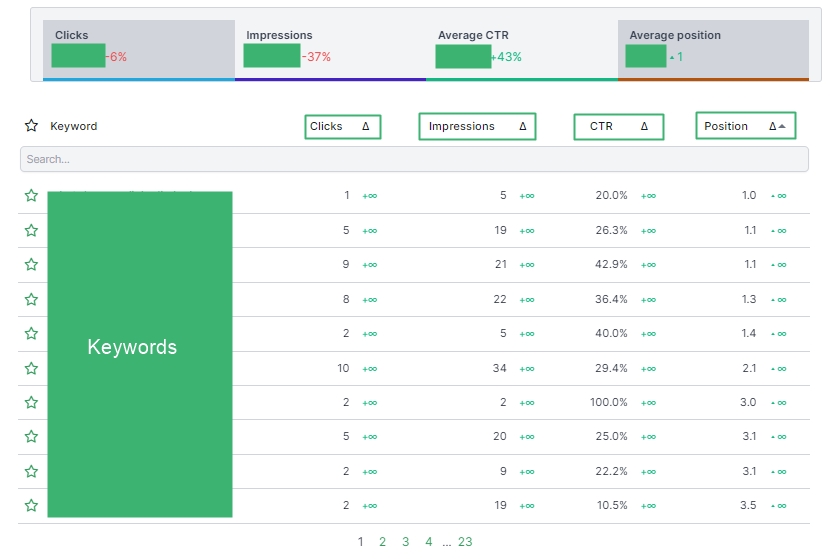Select the Average CTR metric tab

pyautogui.click(x=522, y=50)
